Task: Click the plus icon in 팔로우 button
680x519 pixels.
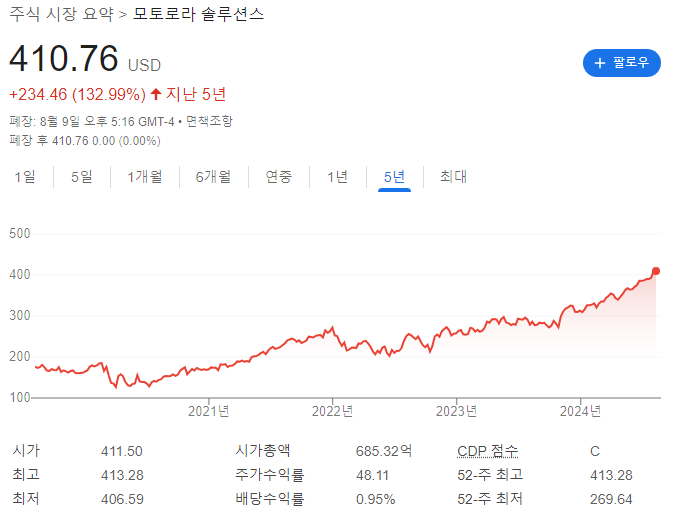Action: click(x=600, y=63)
